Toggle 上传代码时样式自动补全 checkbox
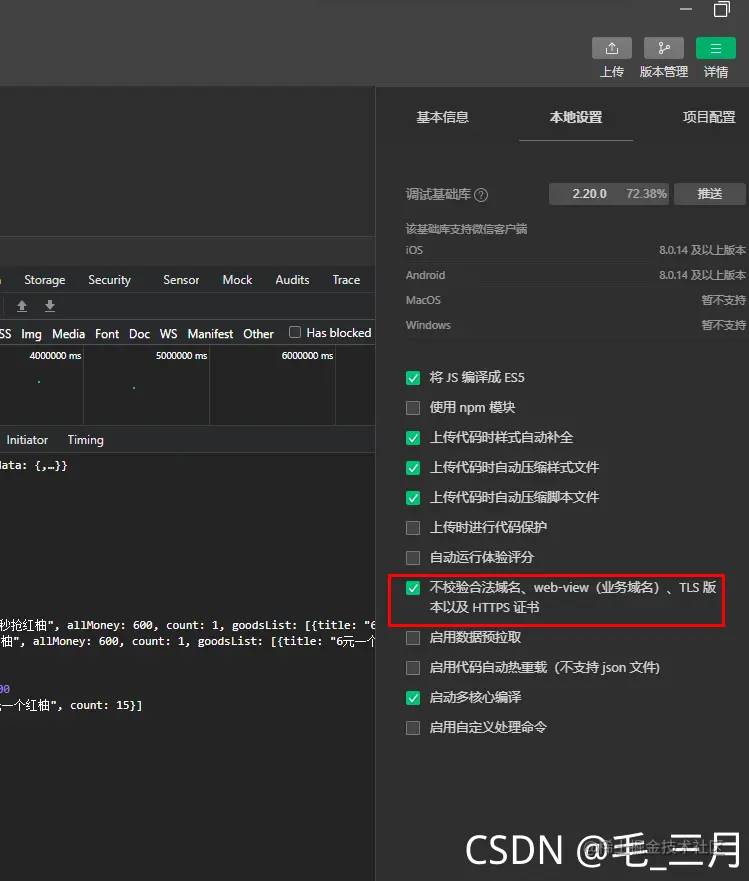Image resolution: width=749 pixels, height=881 pixels. click(x=413, y=438)
